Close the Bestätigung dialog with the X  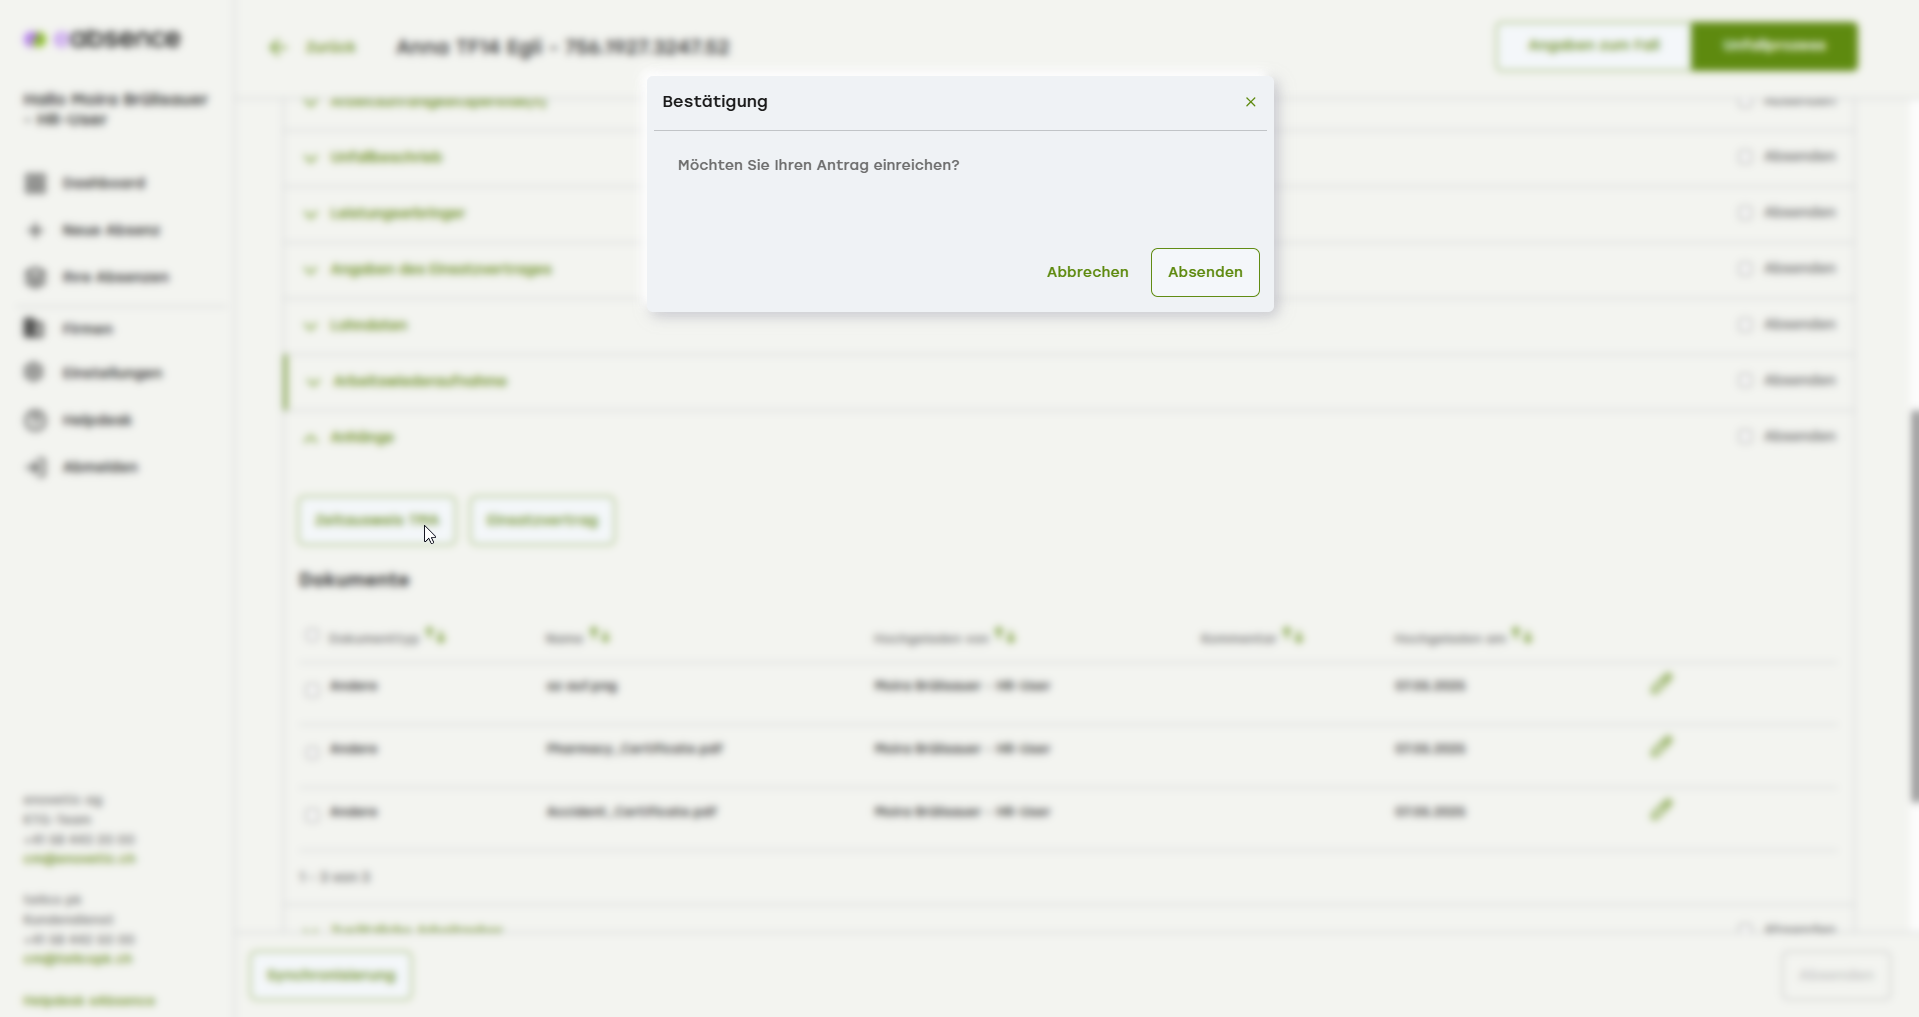1250,102
